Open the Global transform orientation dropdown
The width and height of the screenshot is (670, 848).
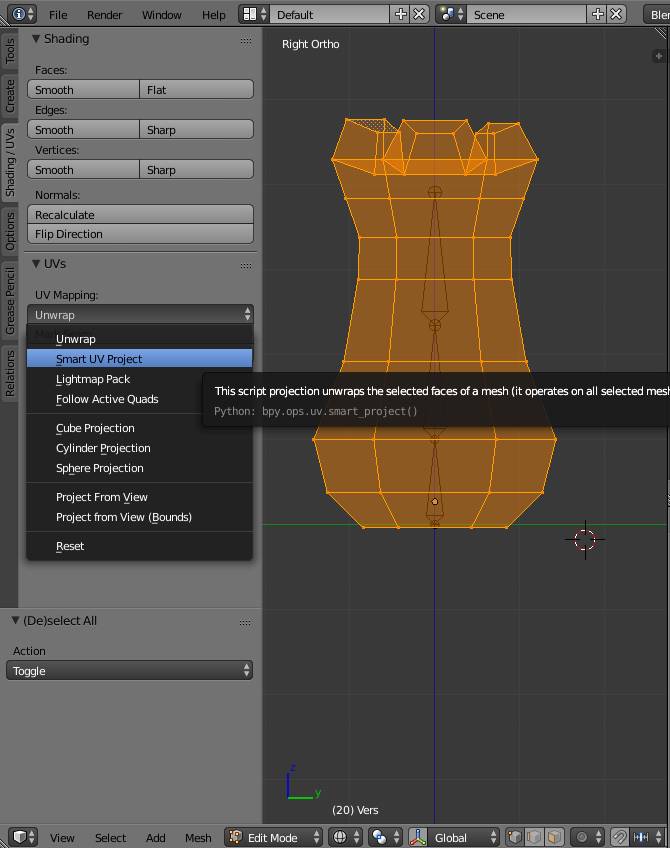pos(463,837)
